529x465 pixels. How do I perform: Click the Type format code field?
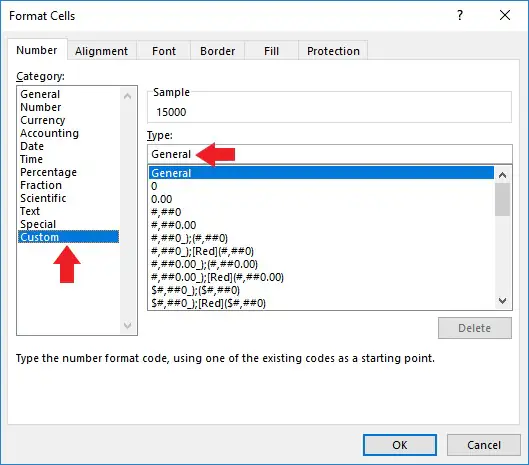(x=330, y=154)
